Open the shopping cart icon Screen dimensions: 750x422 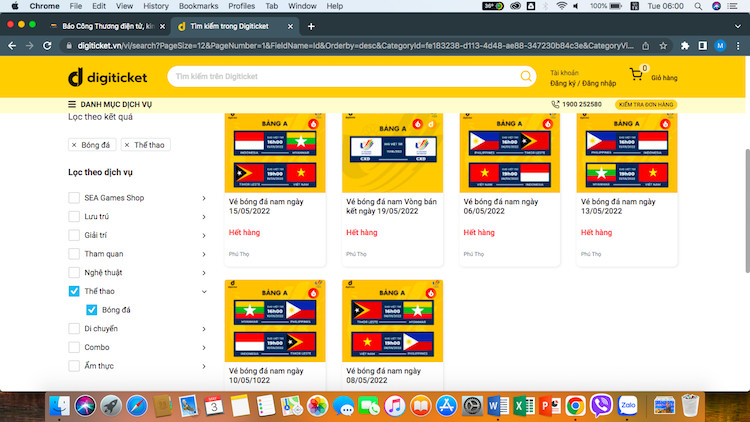click(635, 75)
